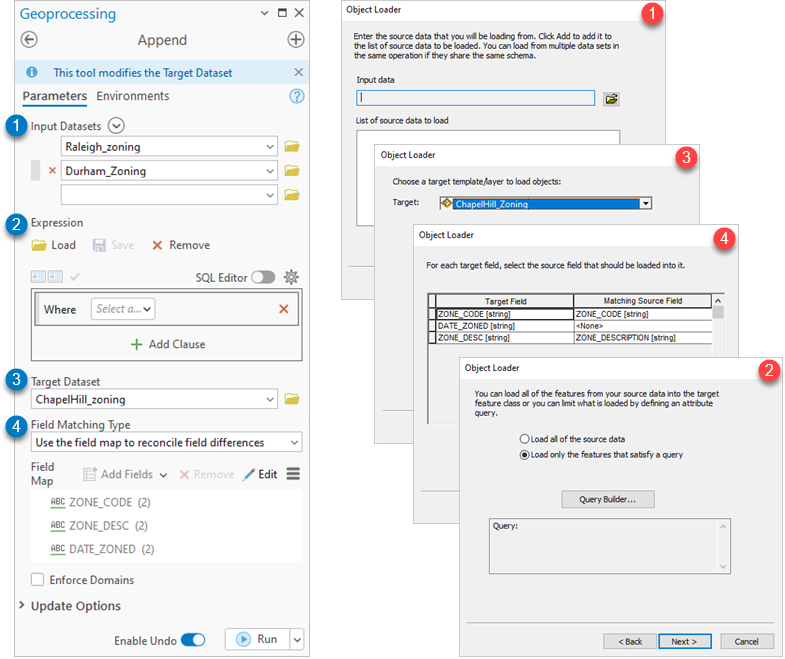Screen dimensions: 785x659
Task: Open the Raleigh_zoning input dropdown
Action: tap(270, 147)
